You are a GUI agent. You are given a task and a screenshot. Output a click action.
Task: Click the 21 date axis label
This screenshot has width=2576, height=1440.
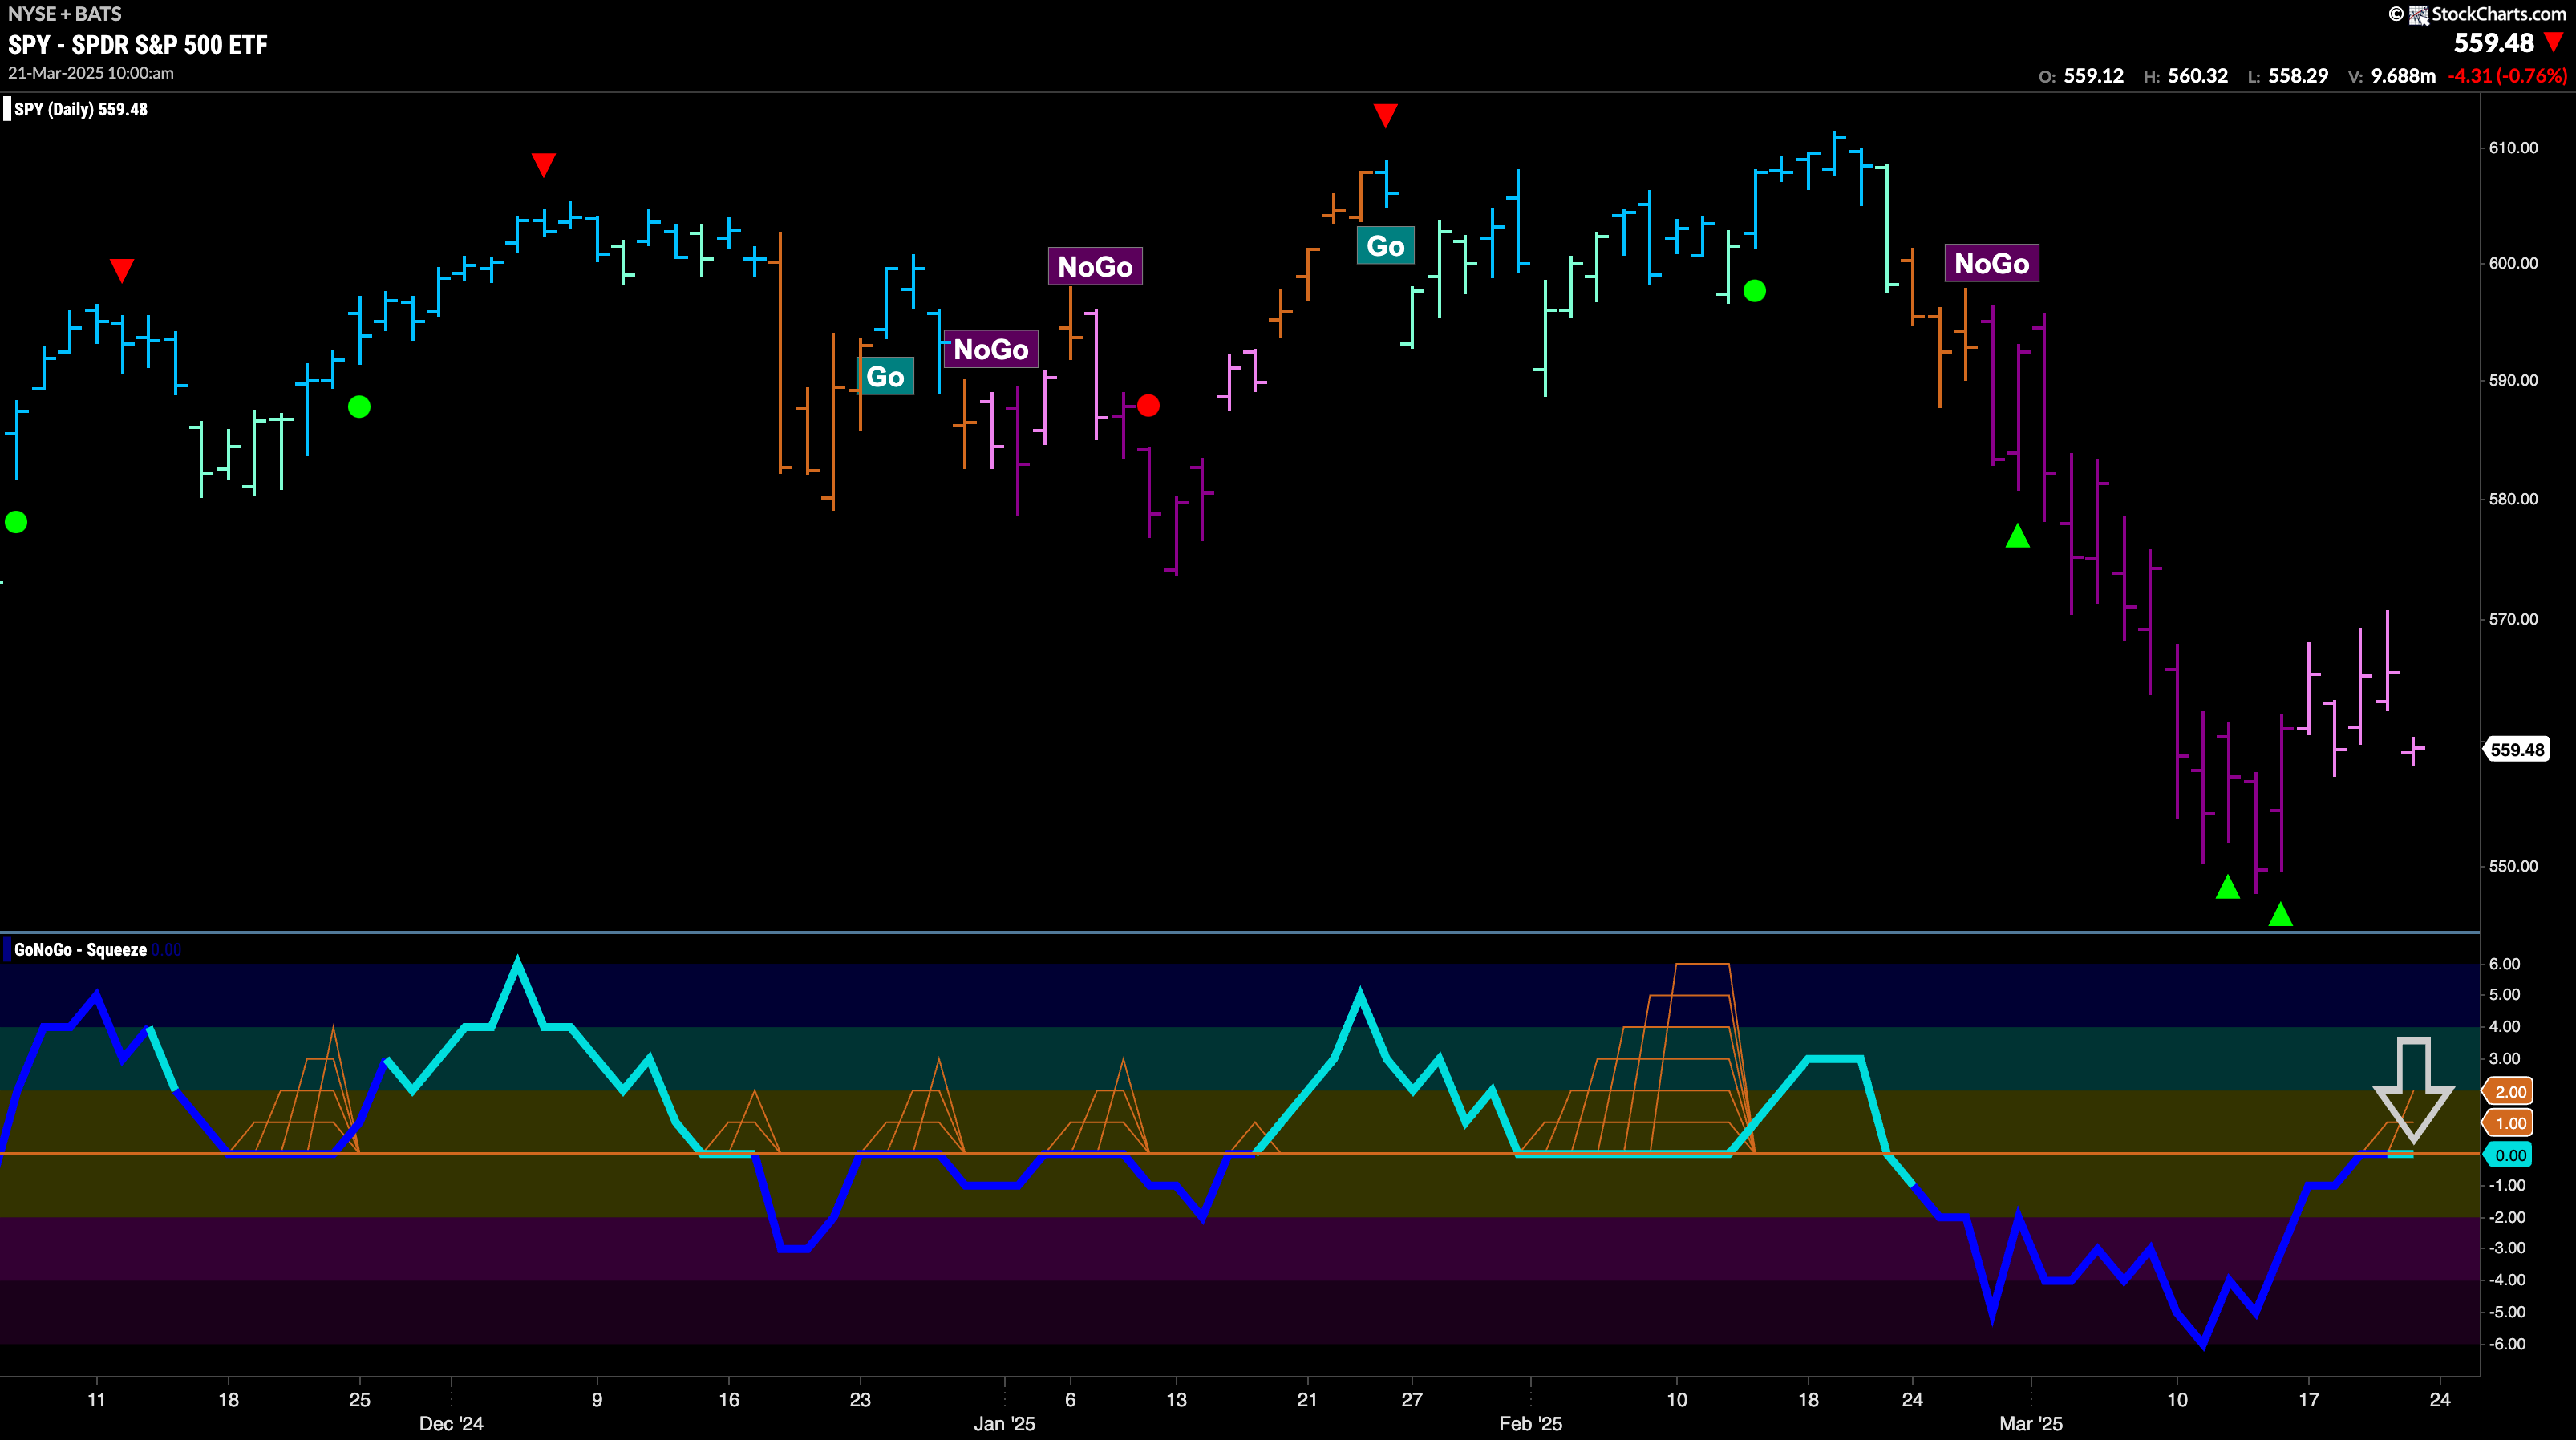pyautogui.click(x=1307, y=1400)
